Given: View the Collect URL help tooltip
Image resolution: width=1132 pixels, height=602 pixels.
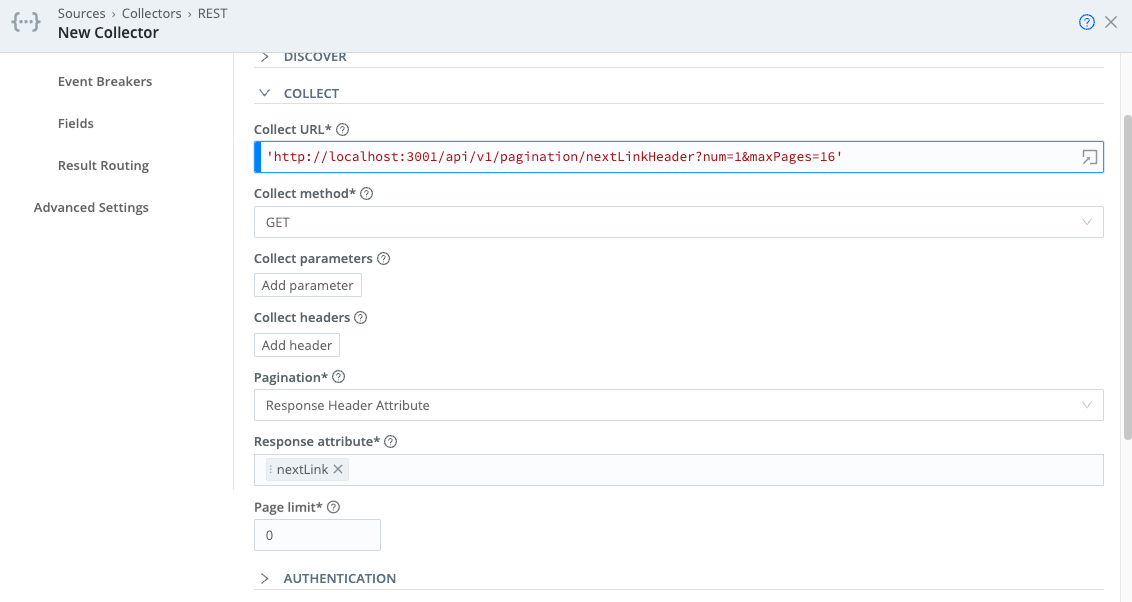Looking at the screenshot, I should (x=341, y=129).
